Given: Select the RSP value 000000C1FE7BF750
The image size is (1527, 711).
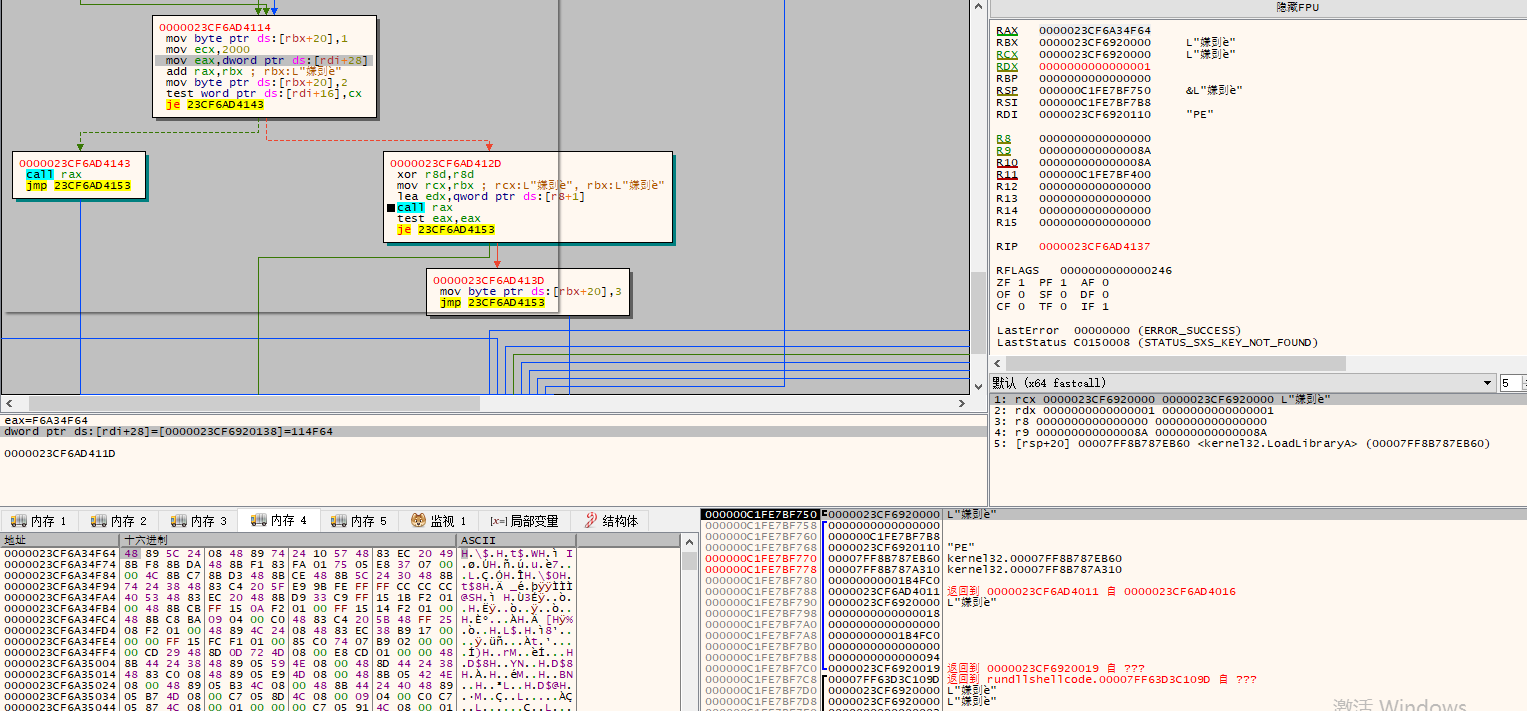Looking at the screenshot, I should (1094, 91).
